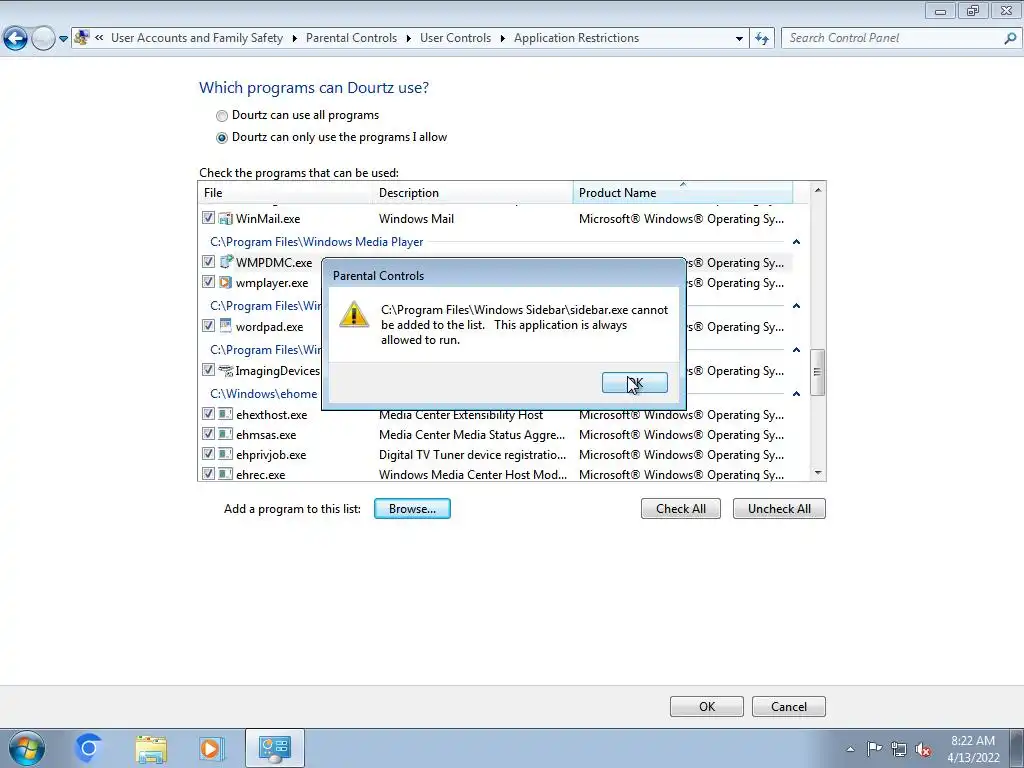Open the blue browser taskbar icon
Viewport: 1024px width, 768px height.
(x=88, y=748)
